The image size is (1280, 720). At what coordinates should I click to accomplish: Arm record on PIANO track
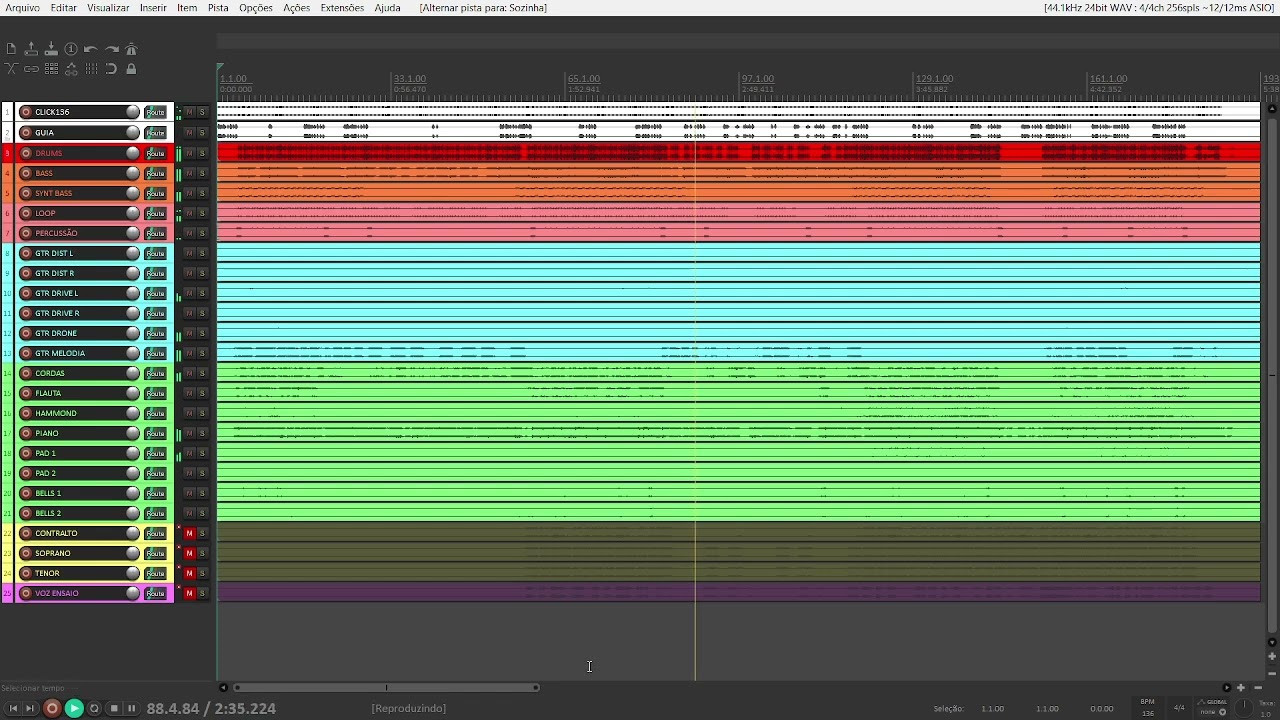[26, 433]
